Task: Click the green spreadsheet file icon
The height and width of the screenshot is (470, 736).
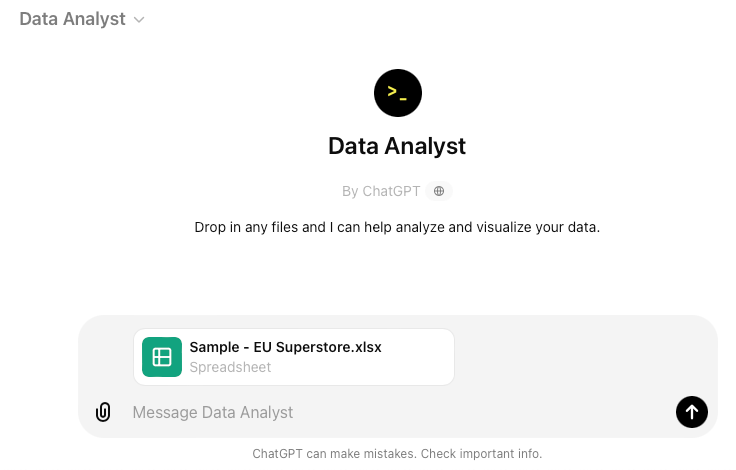Action: click(x=162, y=357)
